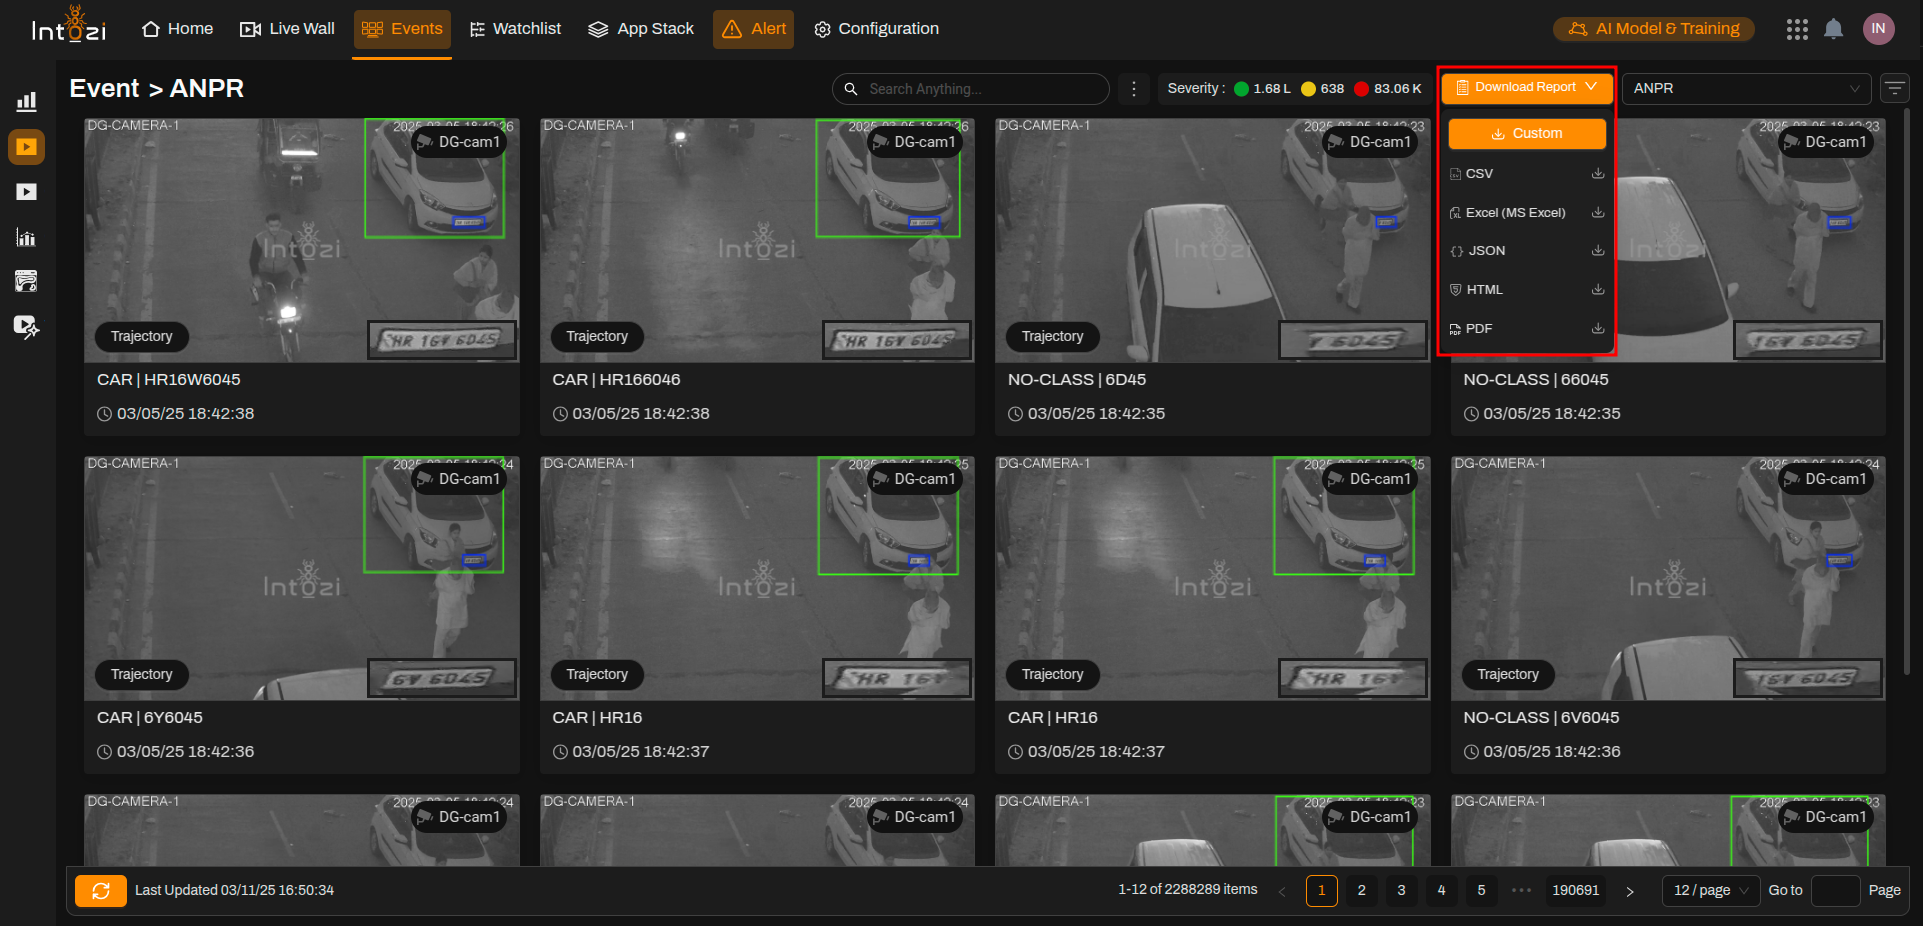
Task: Click the orange refresh button
Action: tap(101, 890)
